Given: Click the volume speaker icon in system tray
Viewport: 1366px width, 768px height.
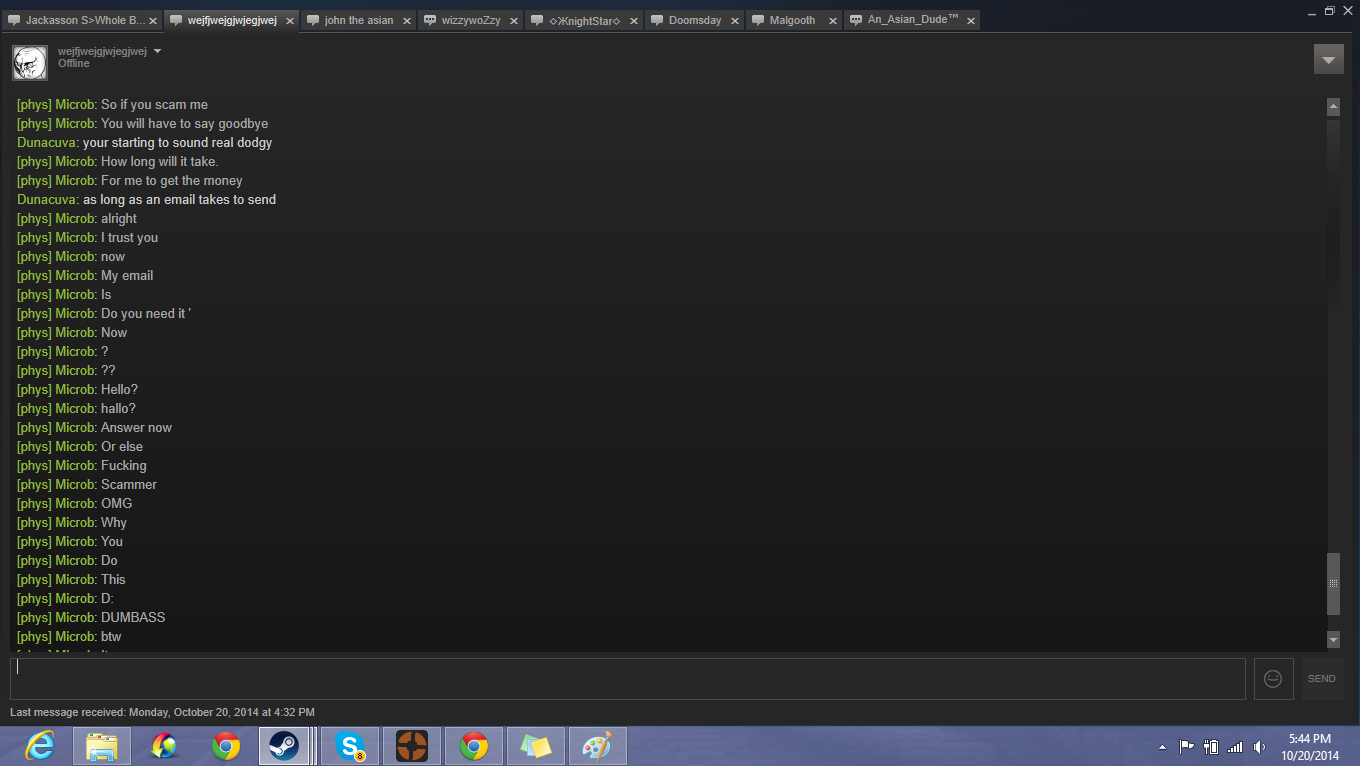Looking at the screenshot, I should [x=1259, y=747].
